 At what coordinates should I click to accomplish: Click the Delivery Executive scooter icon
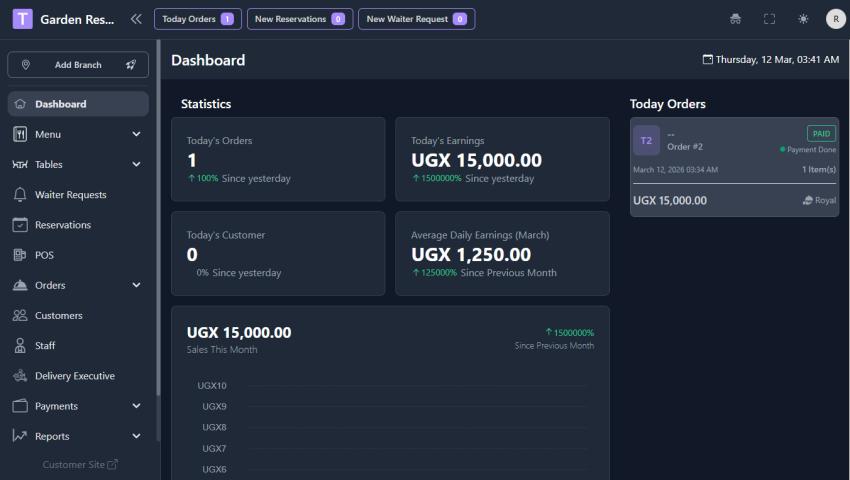point(20,376)
